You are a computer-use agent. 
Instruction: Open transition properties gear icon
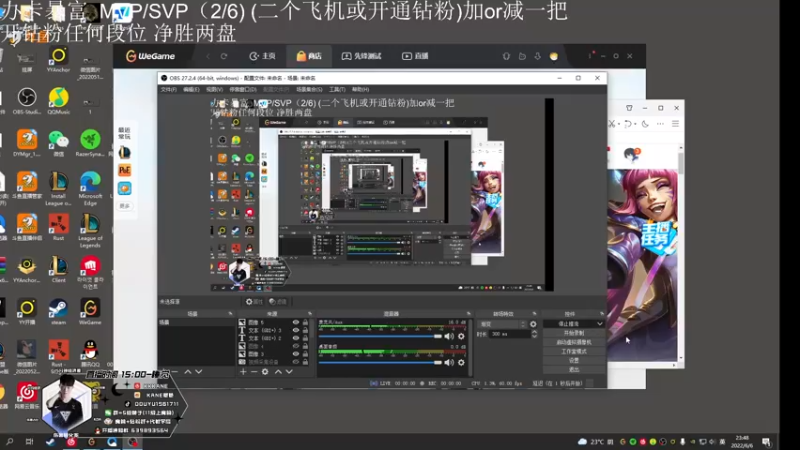click(533, 324)
